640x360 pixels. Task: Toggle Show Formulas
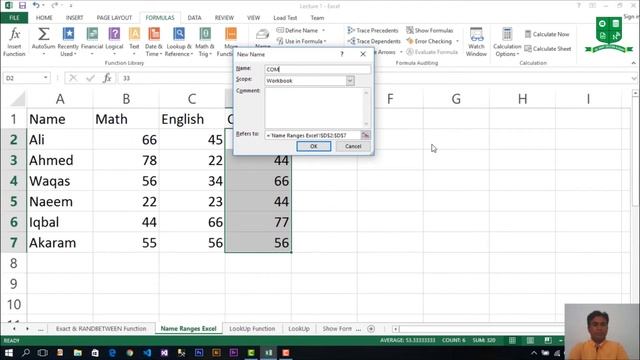point(430,31)
